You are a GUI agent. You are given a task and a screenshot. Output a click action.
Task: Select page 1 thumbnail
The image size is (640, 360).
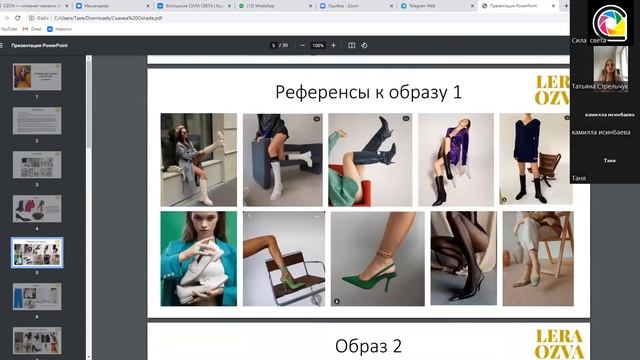(x=37, y=77)
